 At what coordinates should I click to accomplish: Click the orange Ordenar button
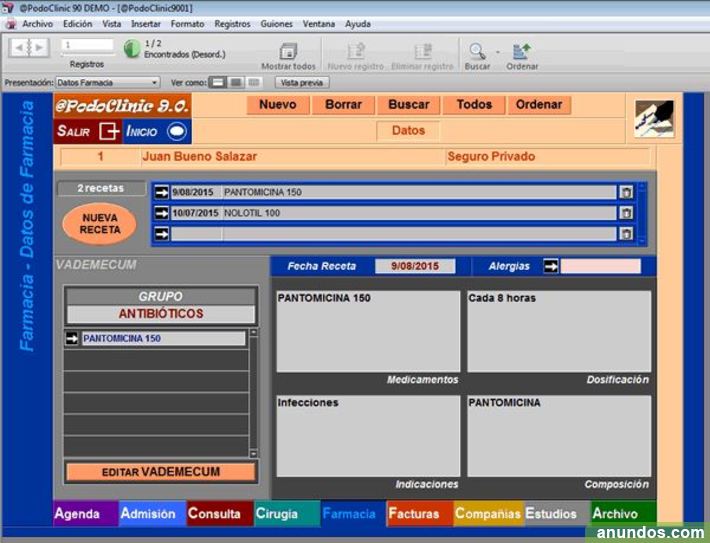tap(539, 105)
